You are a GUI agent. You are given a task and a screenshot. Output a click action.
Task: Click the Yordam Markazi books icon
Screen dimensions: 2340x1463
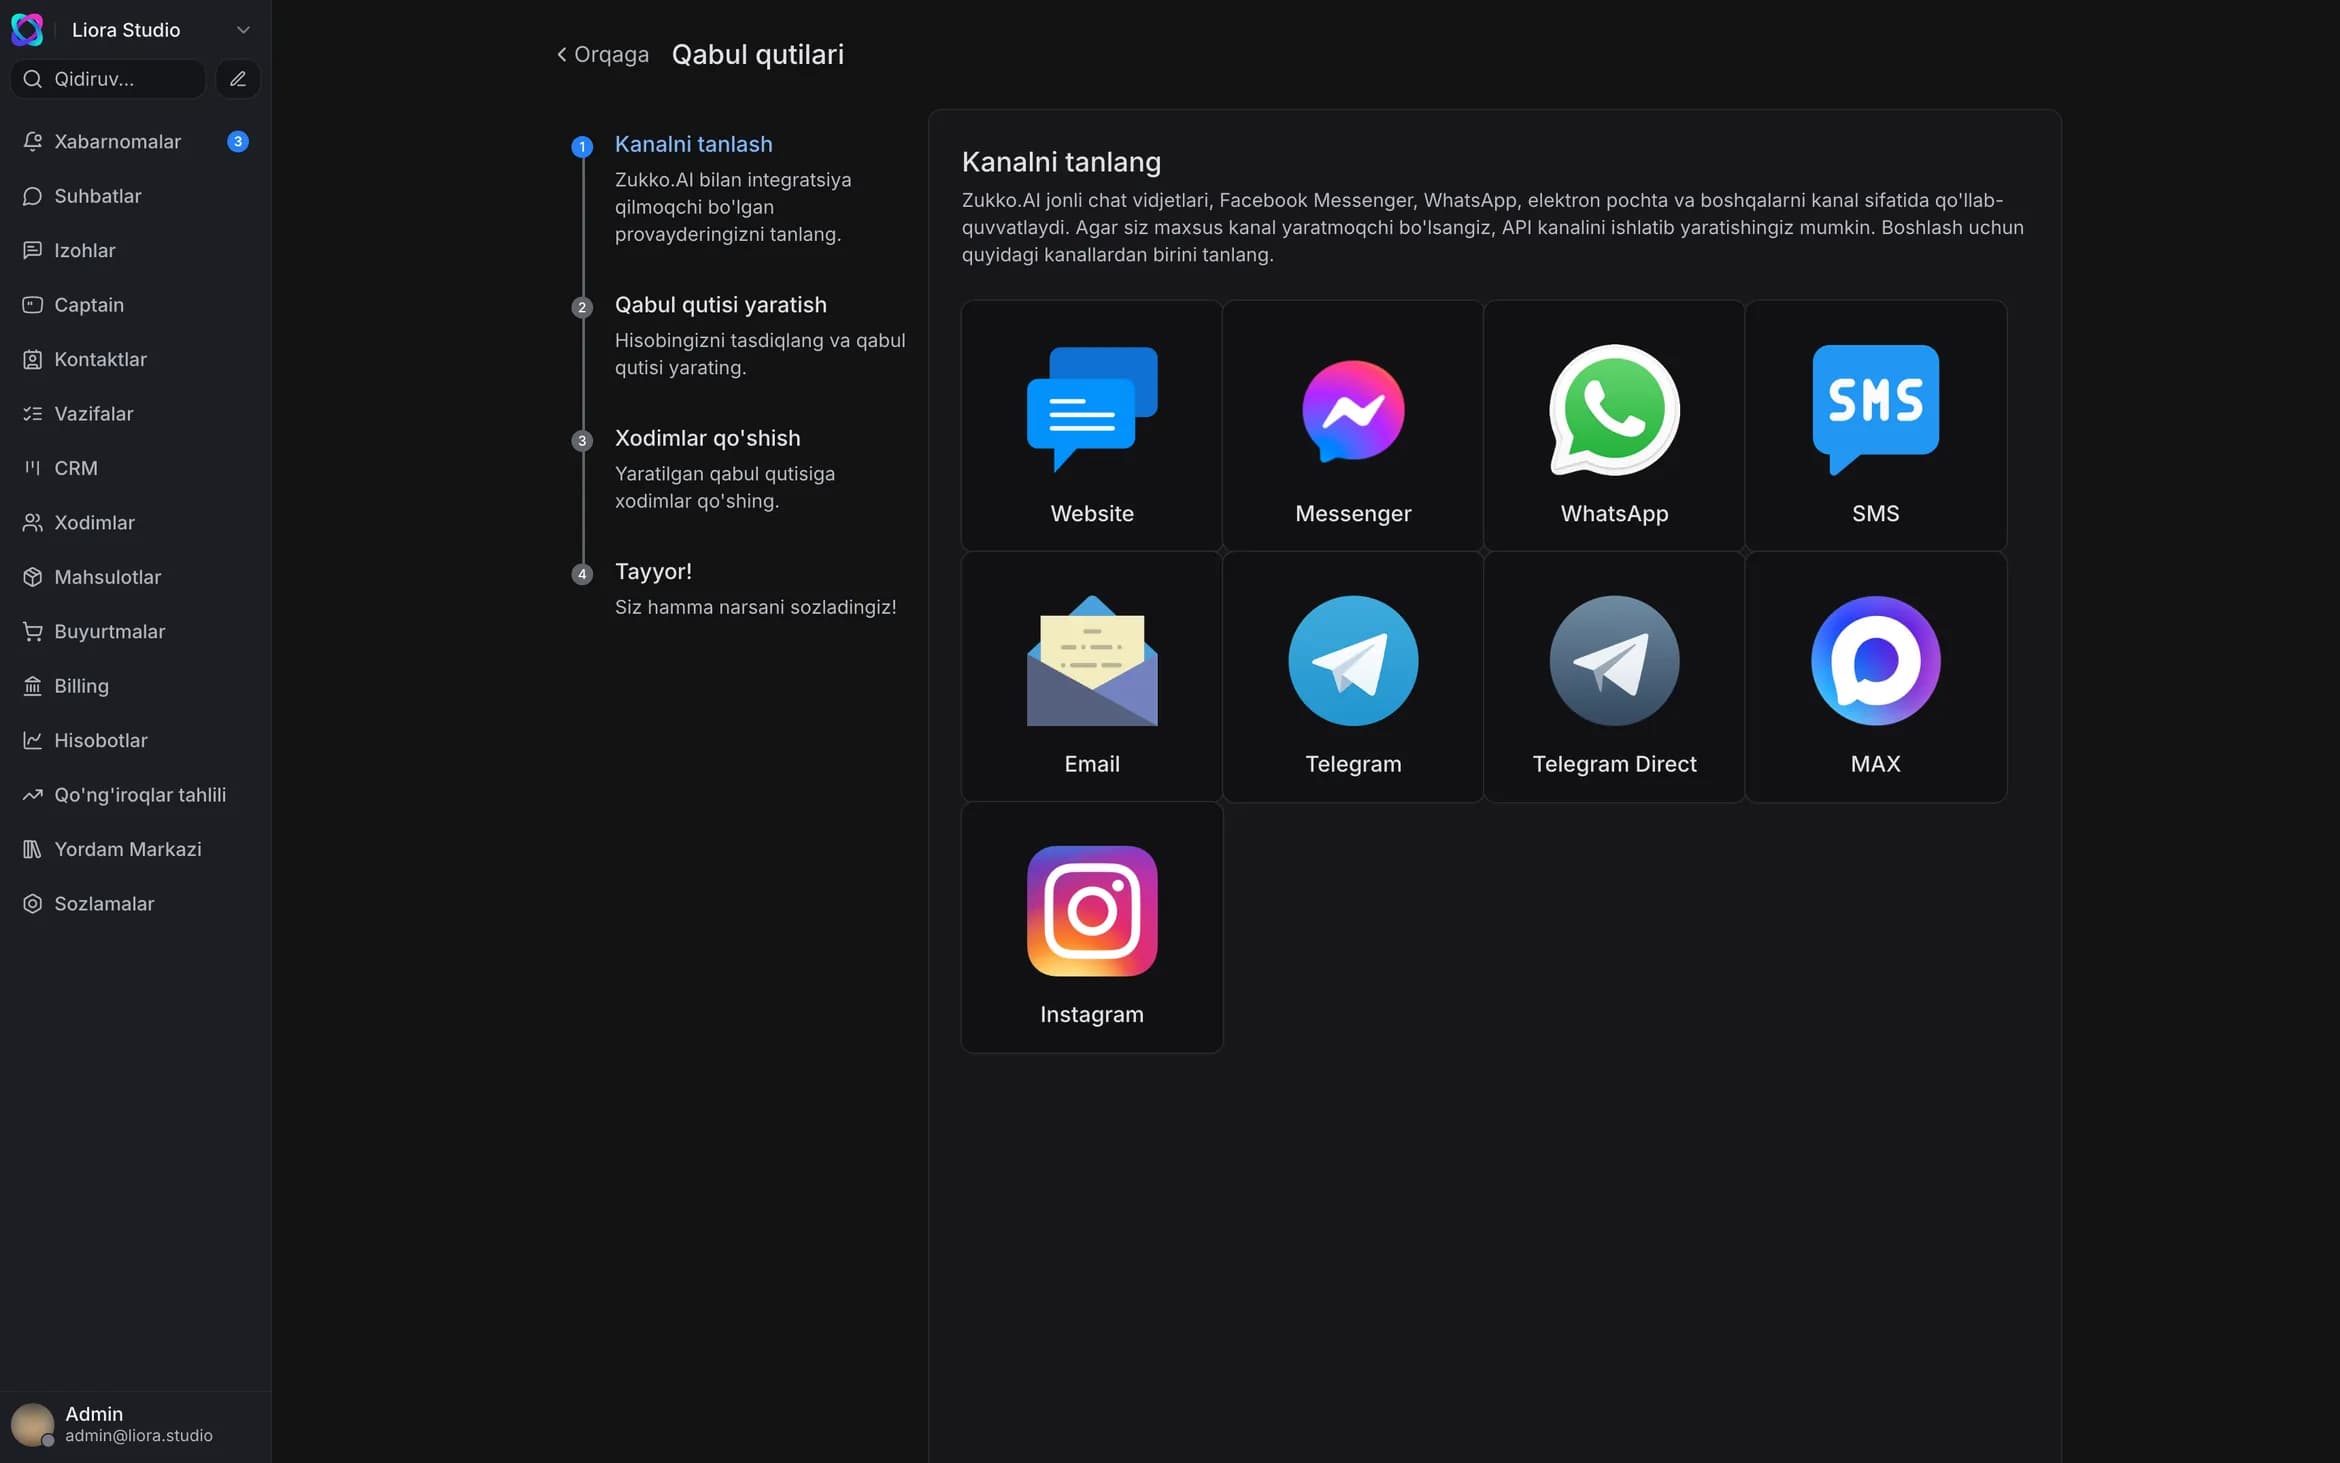32,849
